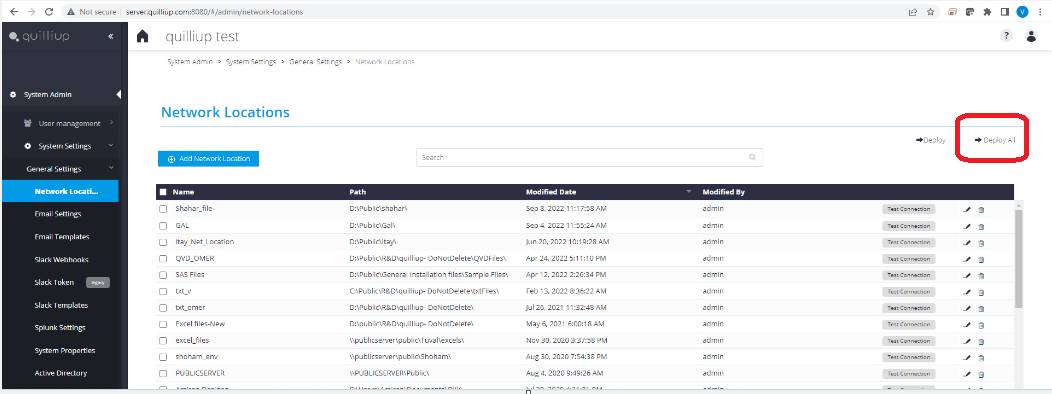1052x394 pixels.
Task: Click the table vertical scrollbar
Action: (1018, 258)
